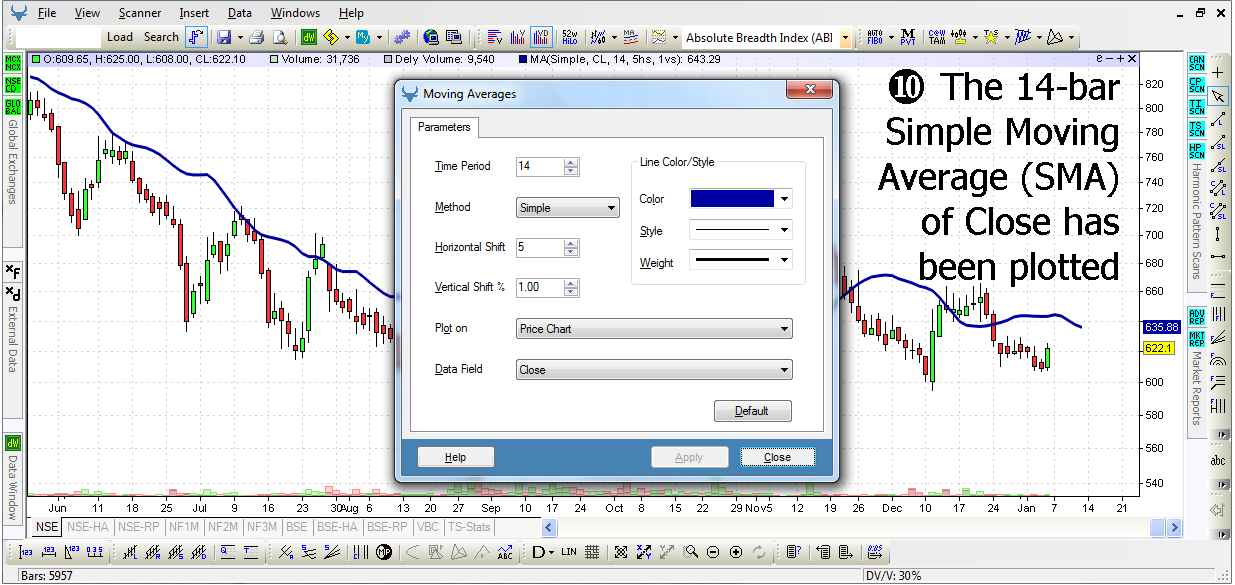The height and width of the screenshot is (585, 1235).
Task: Increase the Vertical Shift % stepper
Action: click(x=571, y=283)
